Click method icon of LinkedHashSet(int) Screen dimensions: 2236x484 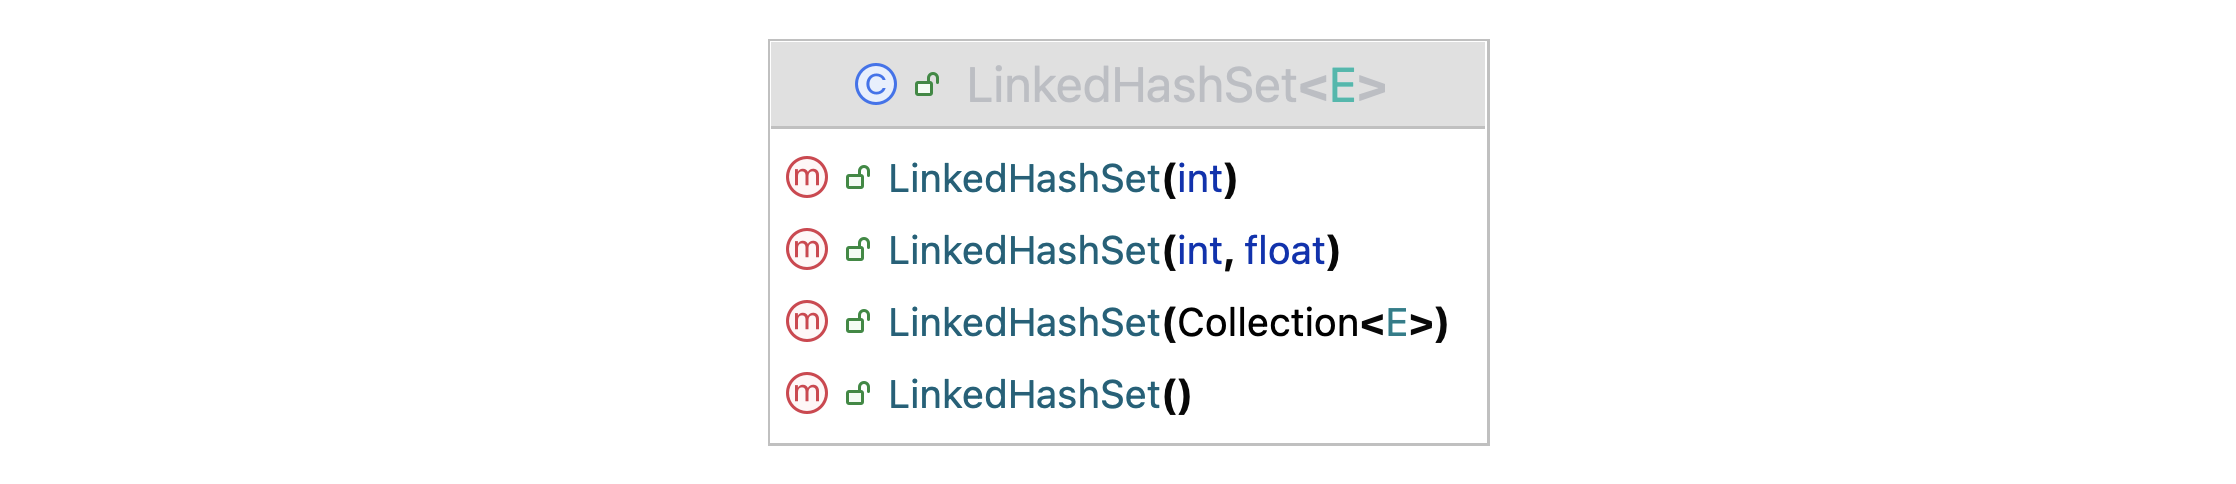point(807,178)
